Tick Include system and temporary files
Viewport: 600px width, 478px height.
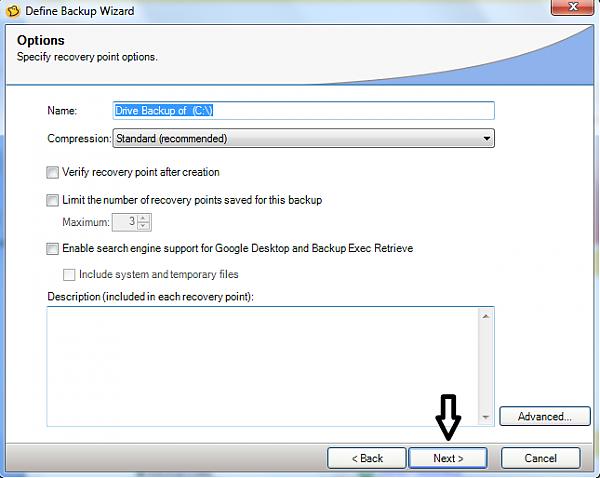[x=69, y=274]
